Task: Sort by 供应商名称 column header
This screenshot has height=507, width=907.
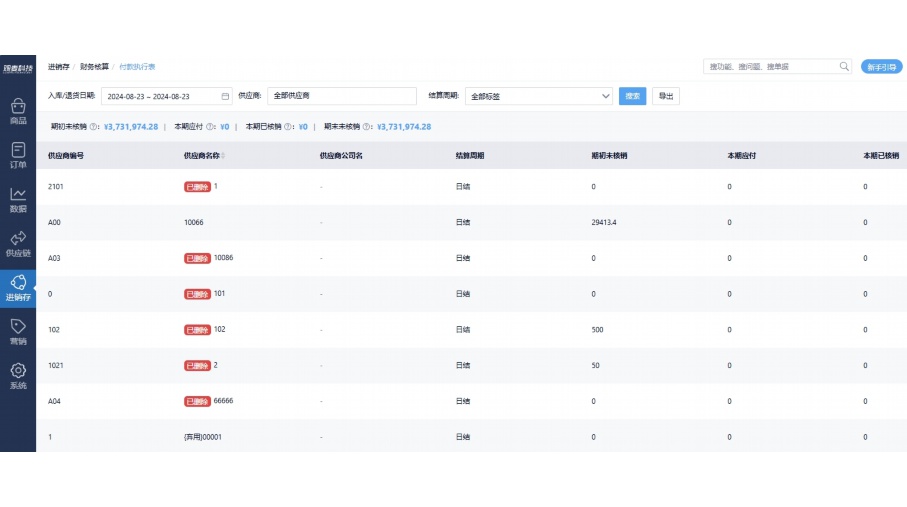Action: pos(205,156)
